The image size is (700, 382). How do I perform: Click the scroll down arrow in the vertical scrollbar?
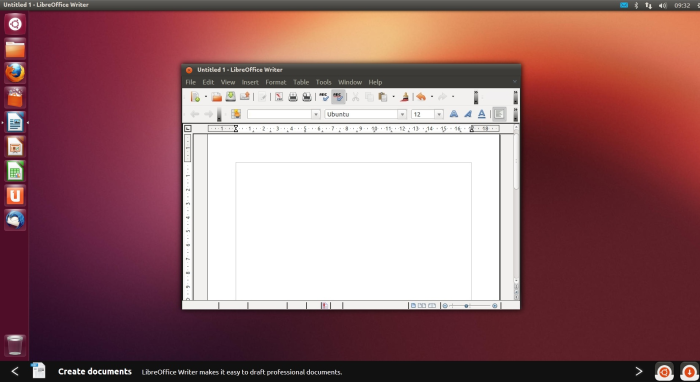tap(517, 281)
